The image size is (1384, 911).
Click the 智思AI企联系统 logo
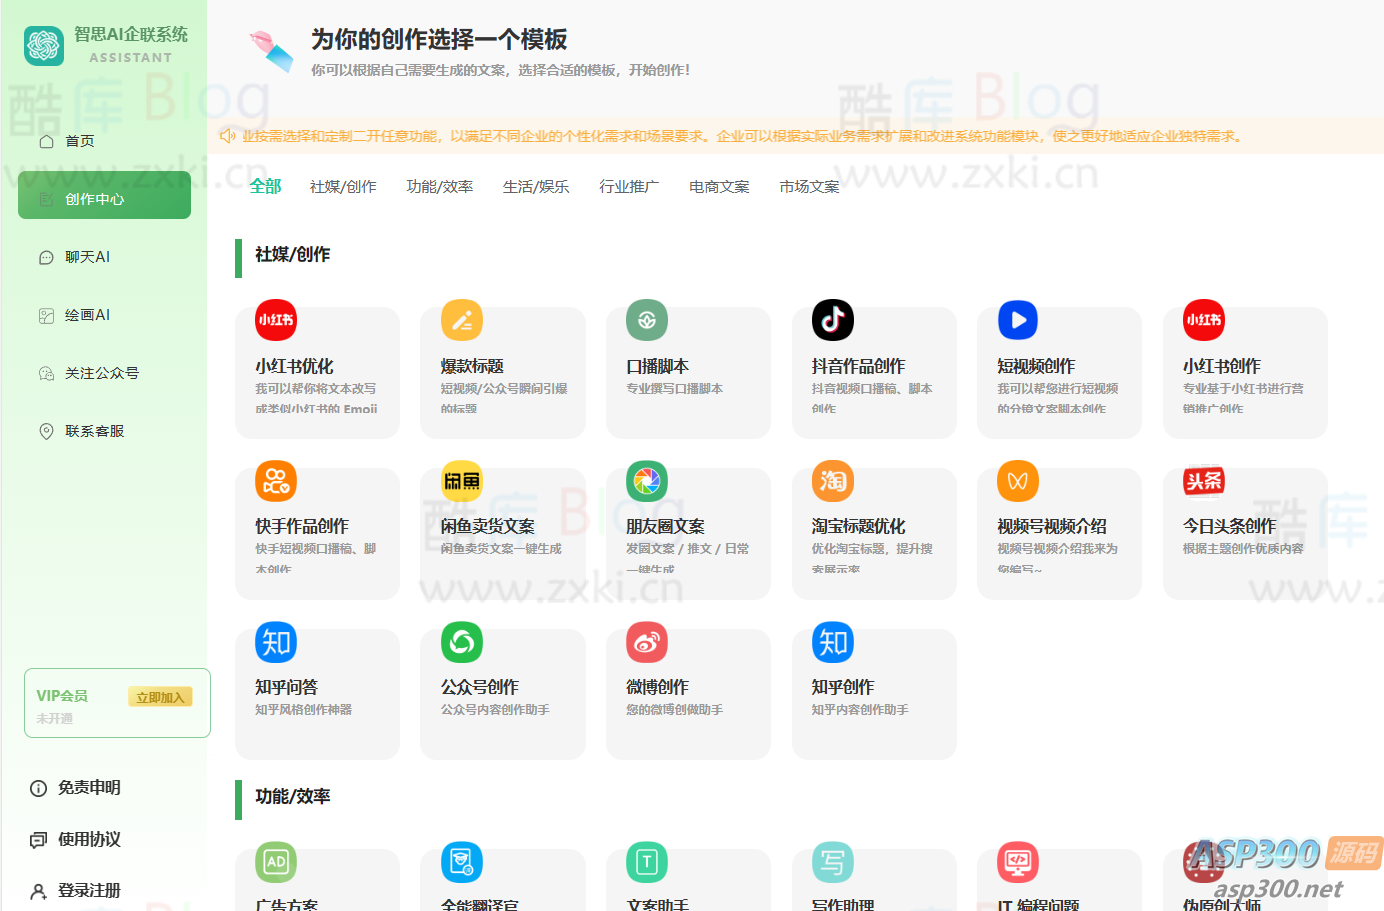pos(103,44)
